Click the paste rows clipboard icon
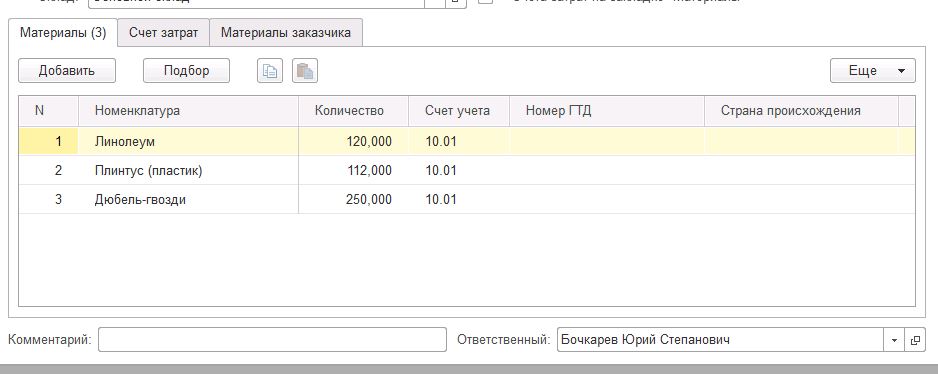 pos(305,71)
